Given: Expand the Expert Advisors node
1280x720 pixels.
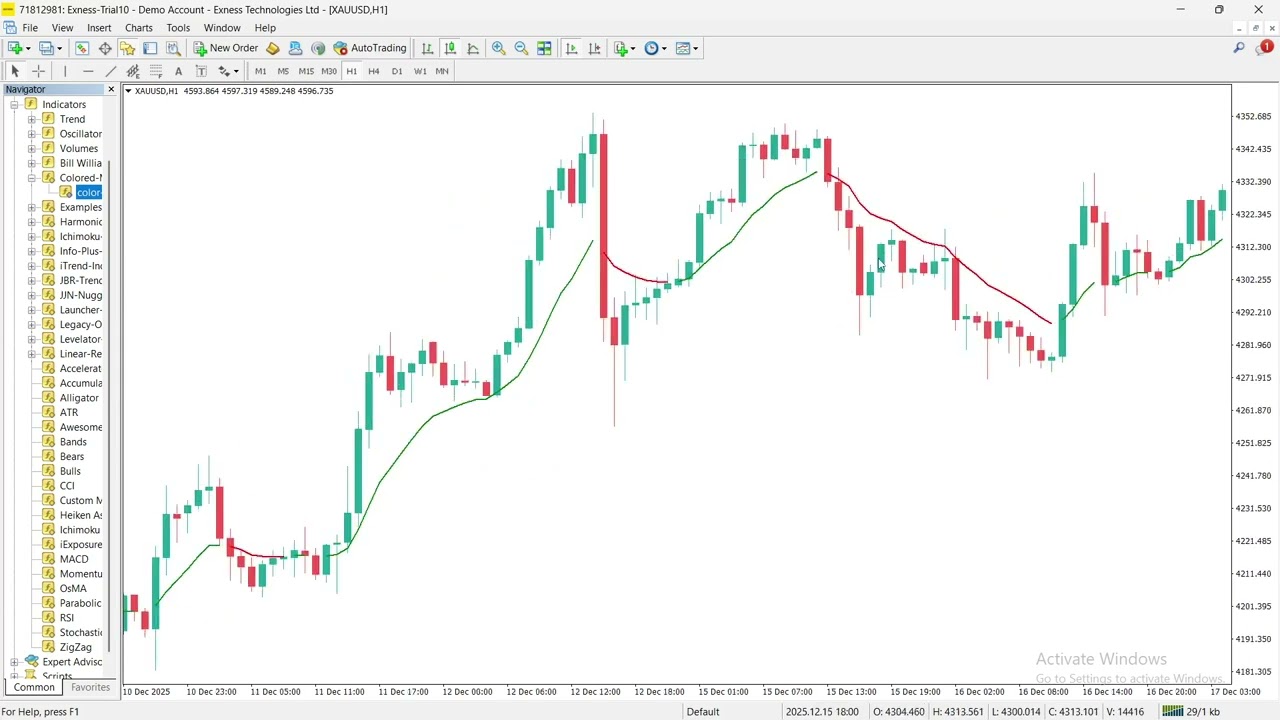Looking at the screenshot, I should pyautogui.click(x=15, y=662).
